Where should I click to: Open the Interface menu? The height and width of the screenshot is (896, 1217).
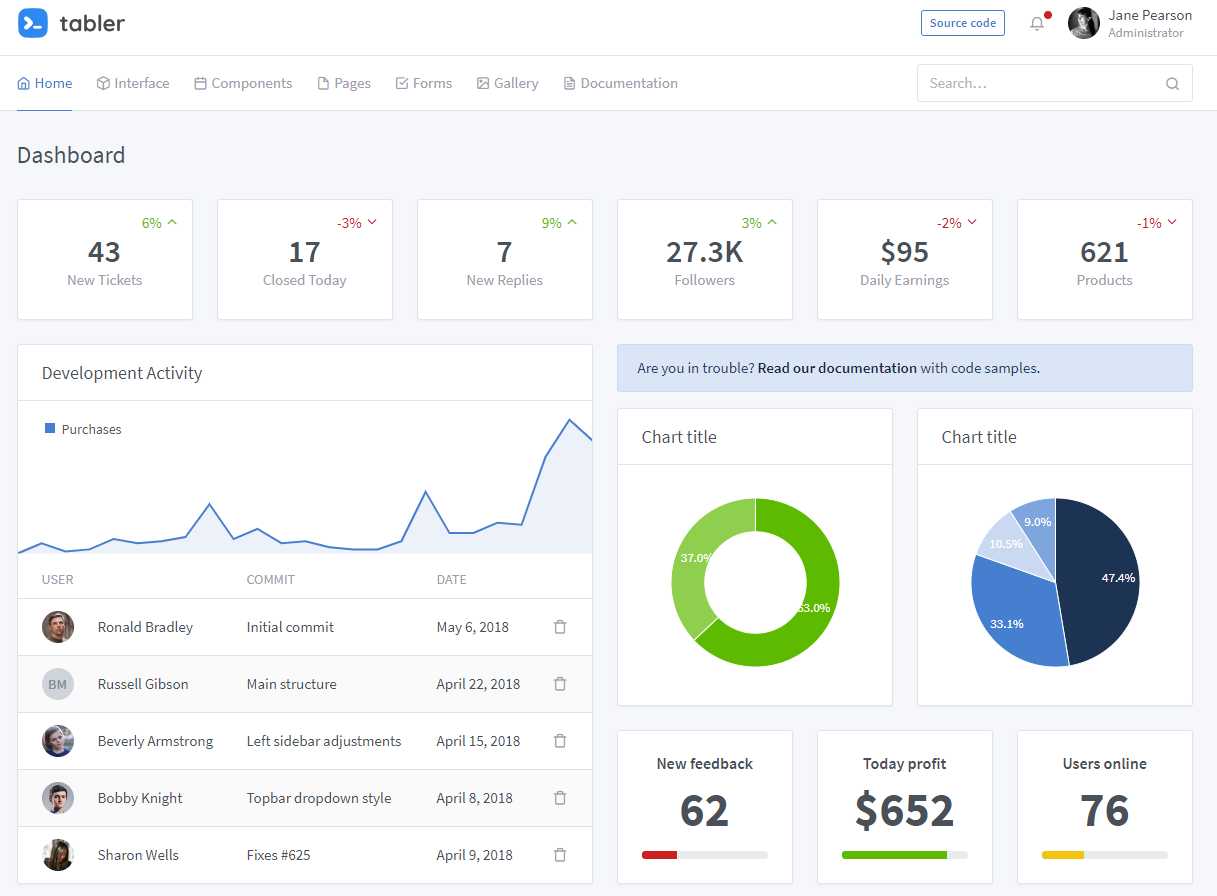[133, 83]
